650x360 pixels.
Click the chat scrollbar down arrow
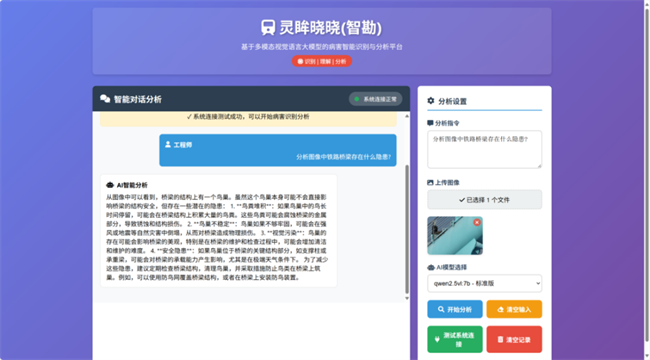pyautogui.click(x=407, y=298)
